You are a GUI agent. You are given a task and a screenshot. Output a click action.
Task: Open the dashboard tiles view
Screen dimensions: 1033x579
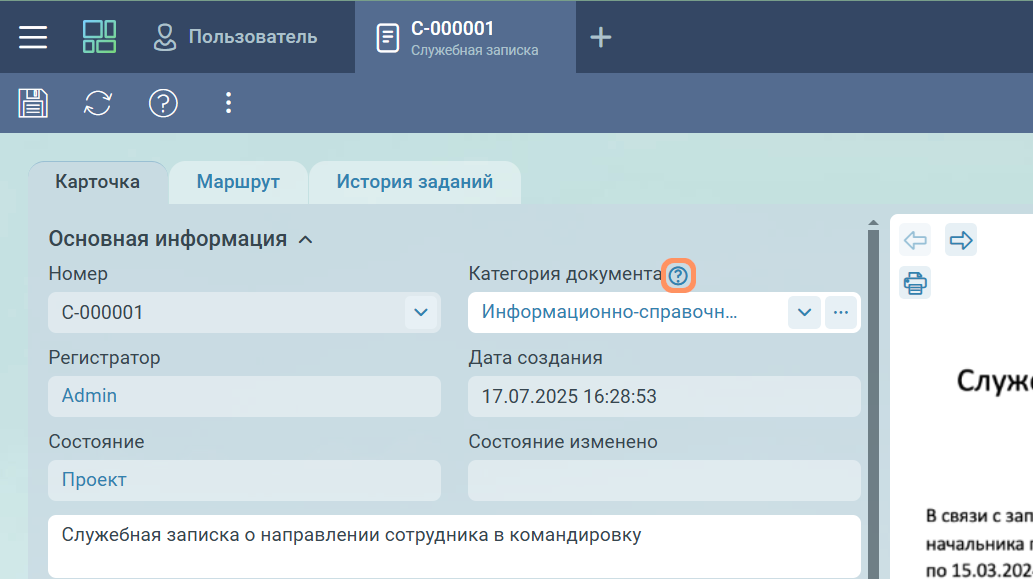click(x=99, y=37)
